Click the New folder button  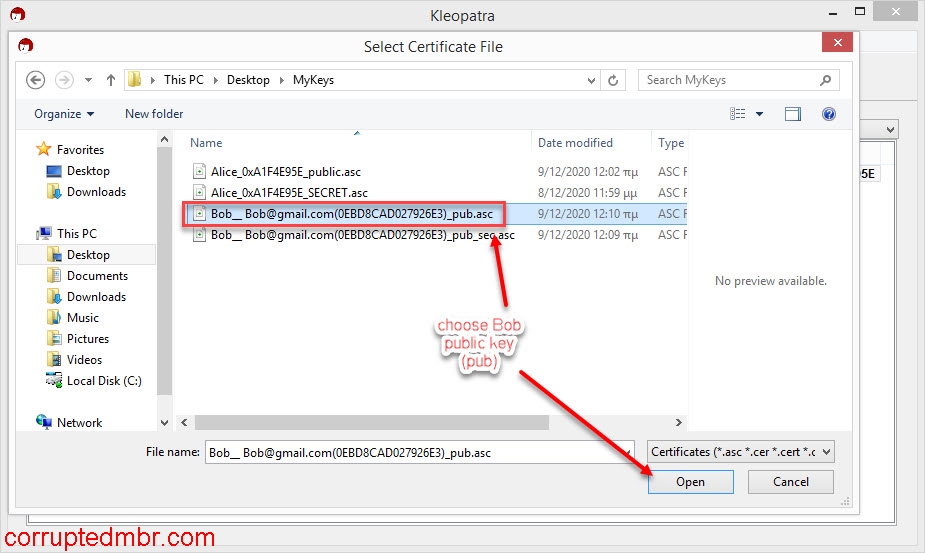point(154,114)
